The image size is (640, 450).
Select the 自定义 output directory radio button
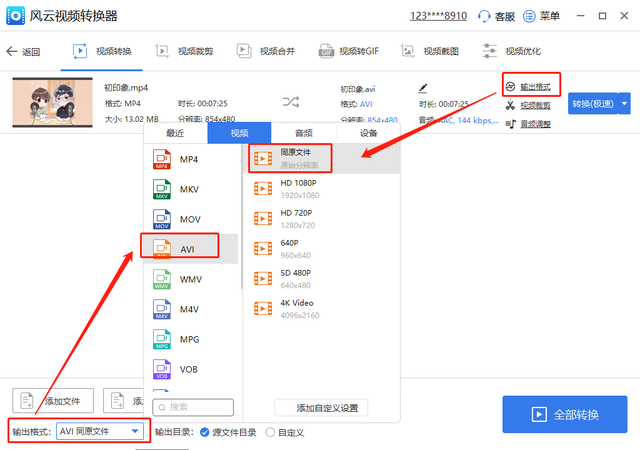[271, 432]
